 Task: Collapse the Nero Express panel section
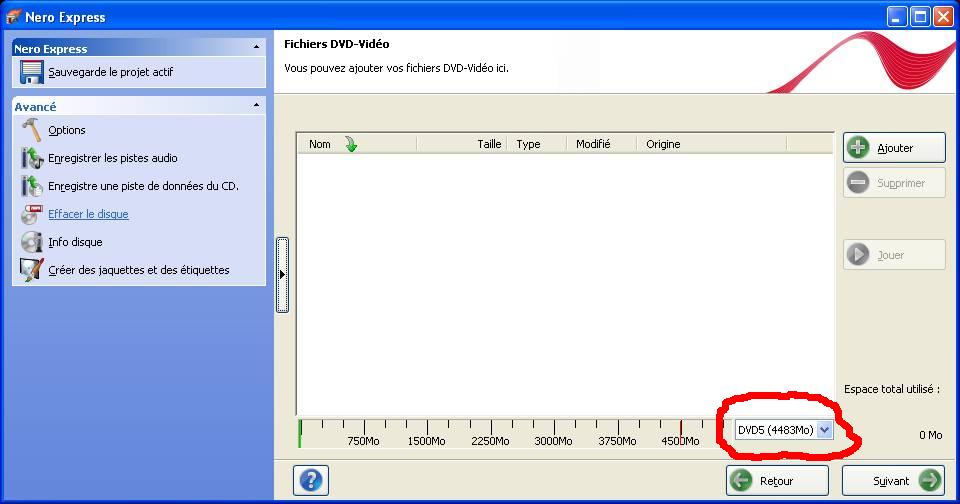(x=256, y=47)
